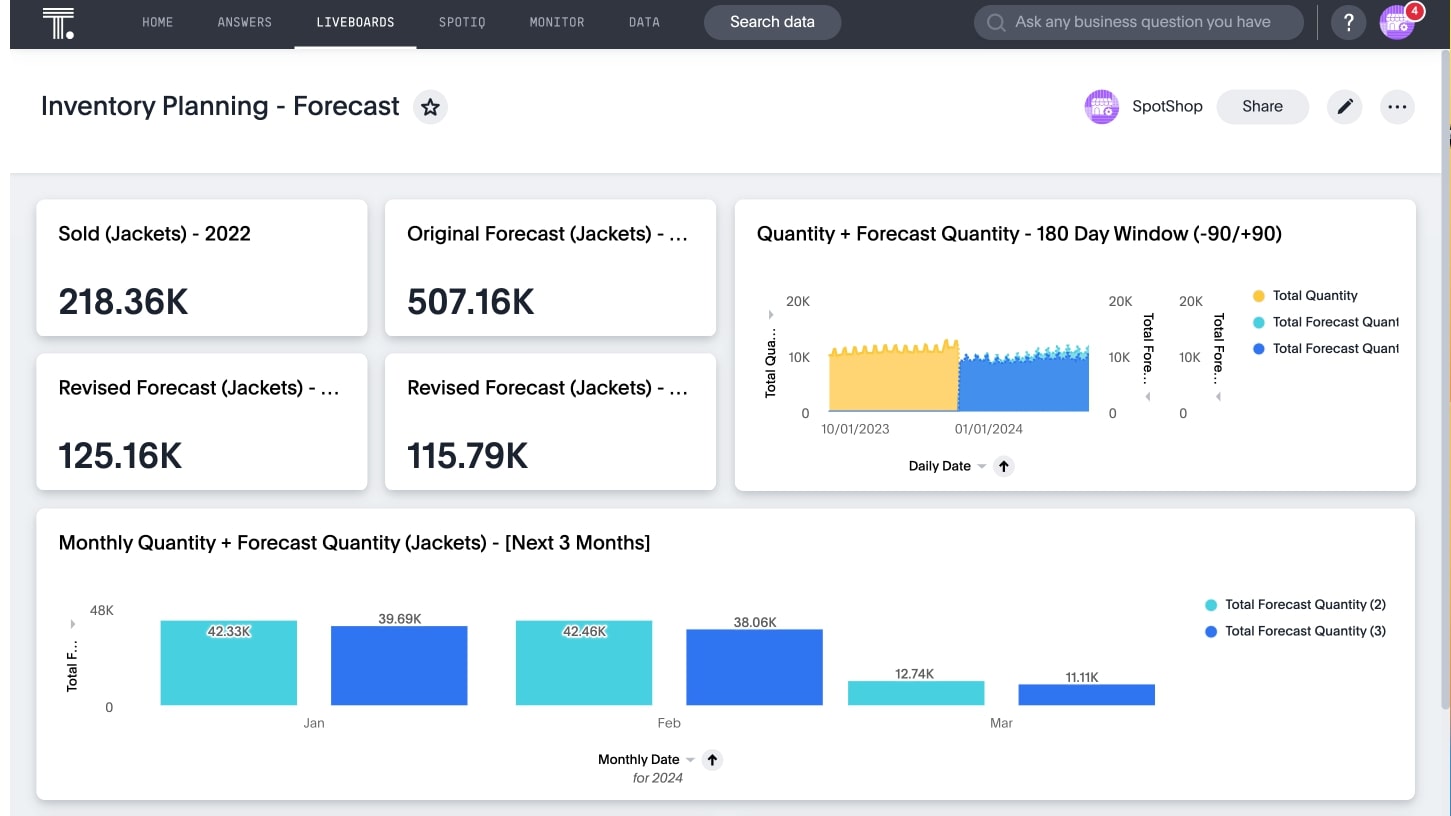Favorite the liveboard with star icon

point(430,107)
